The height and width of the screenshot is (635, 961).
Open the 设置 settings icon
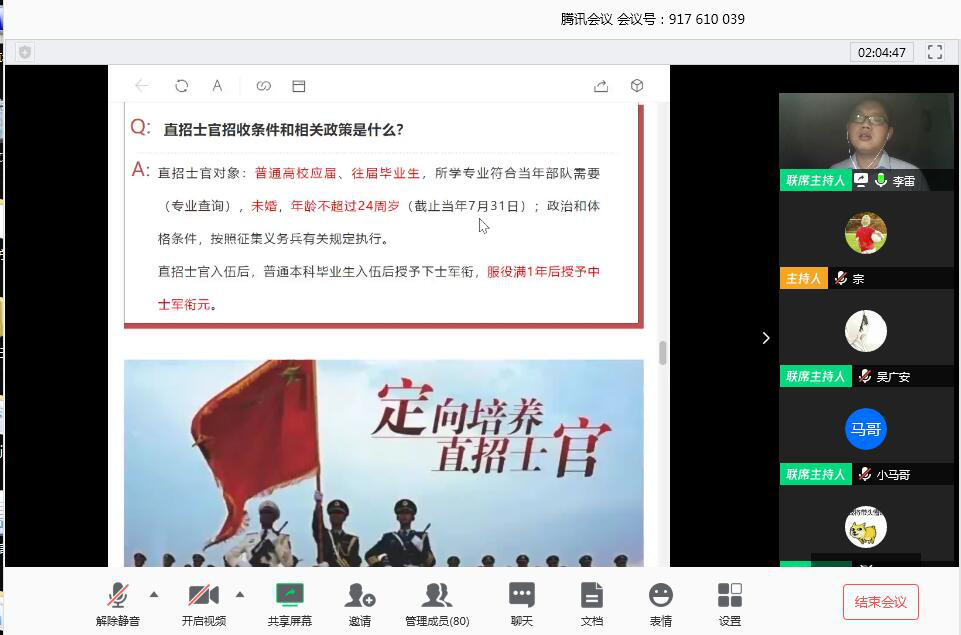click(x=730, y=604)
